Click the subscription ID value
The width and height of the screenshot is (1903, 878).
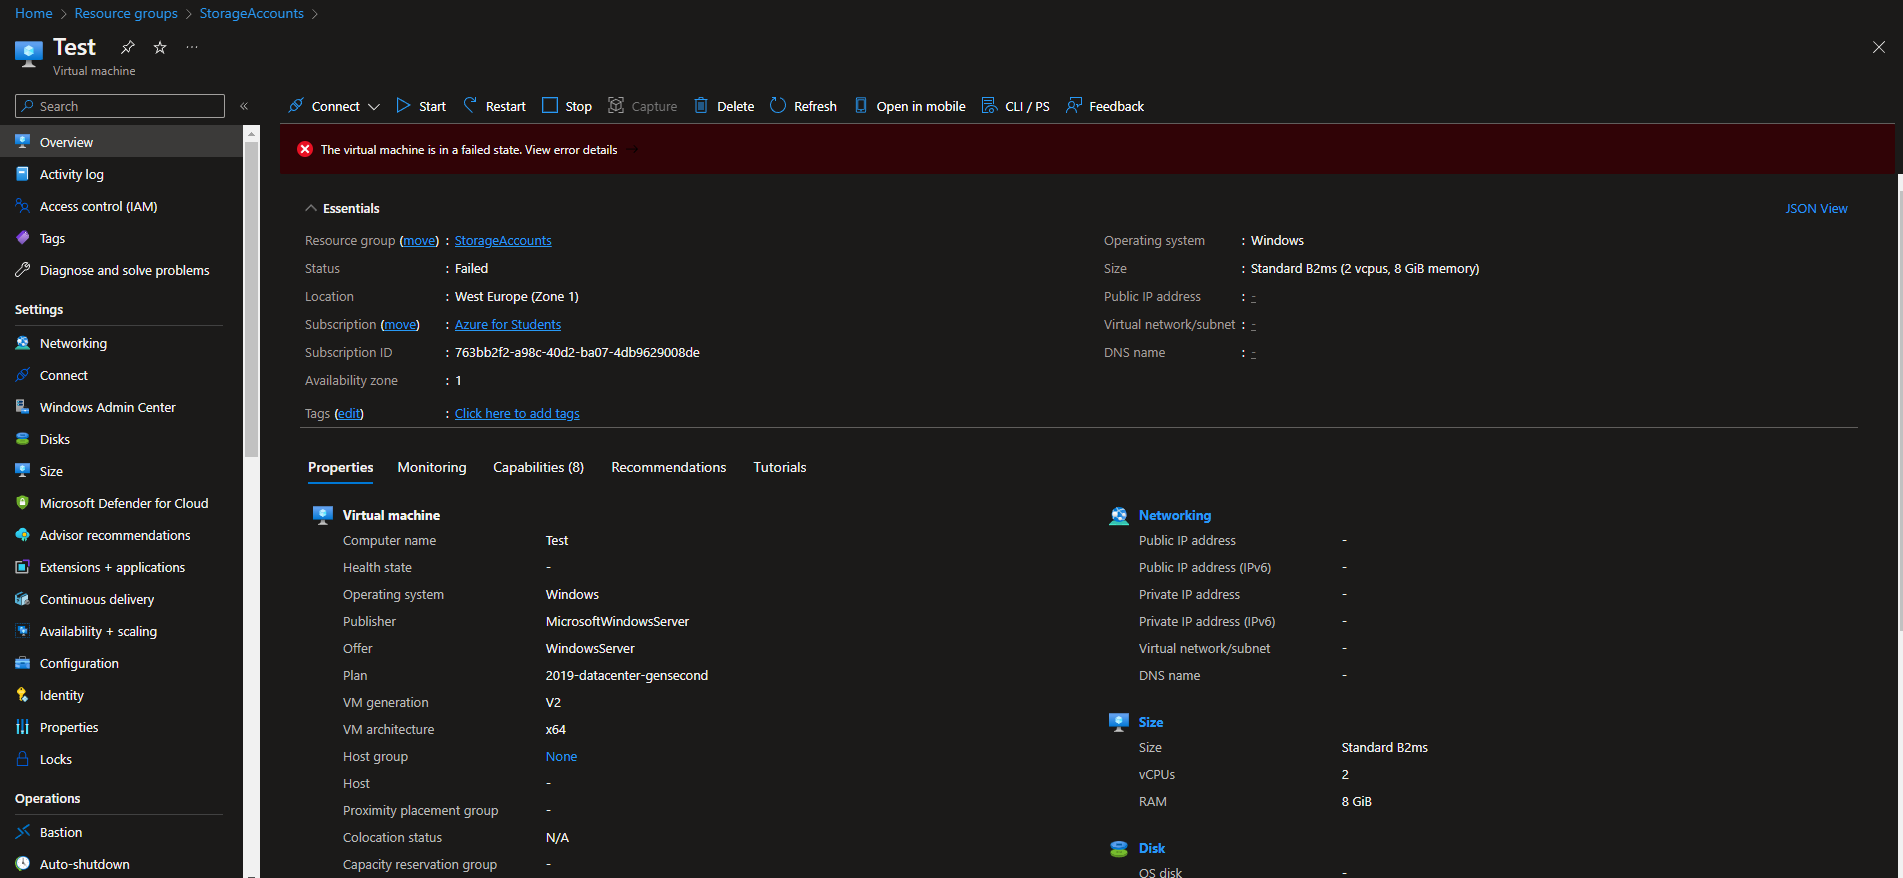coord(577,353)
